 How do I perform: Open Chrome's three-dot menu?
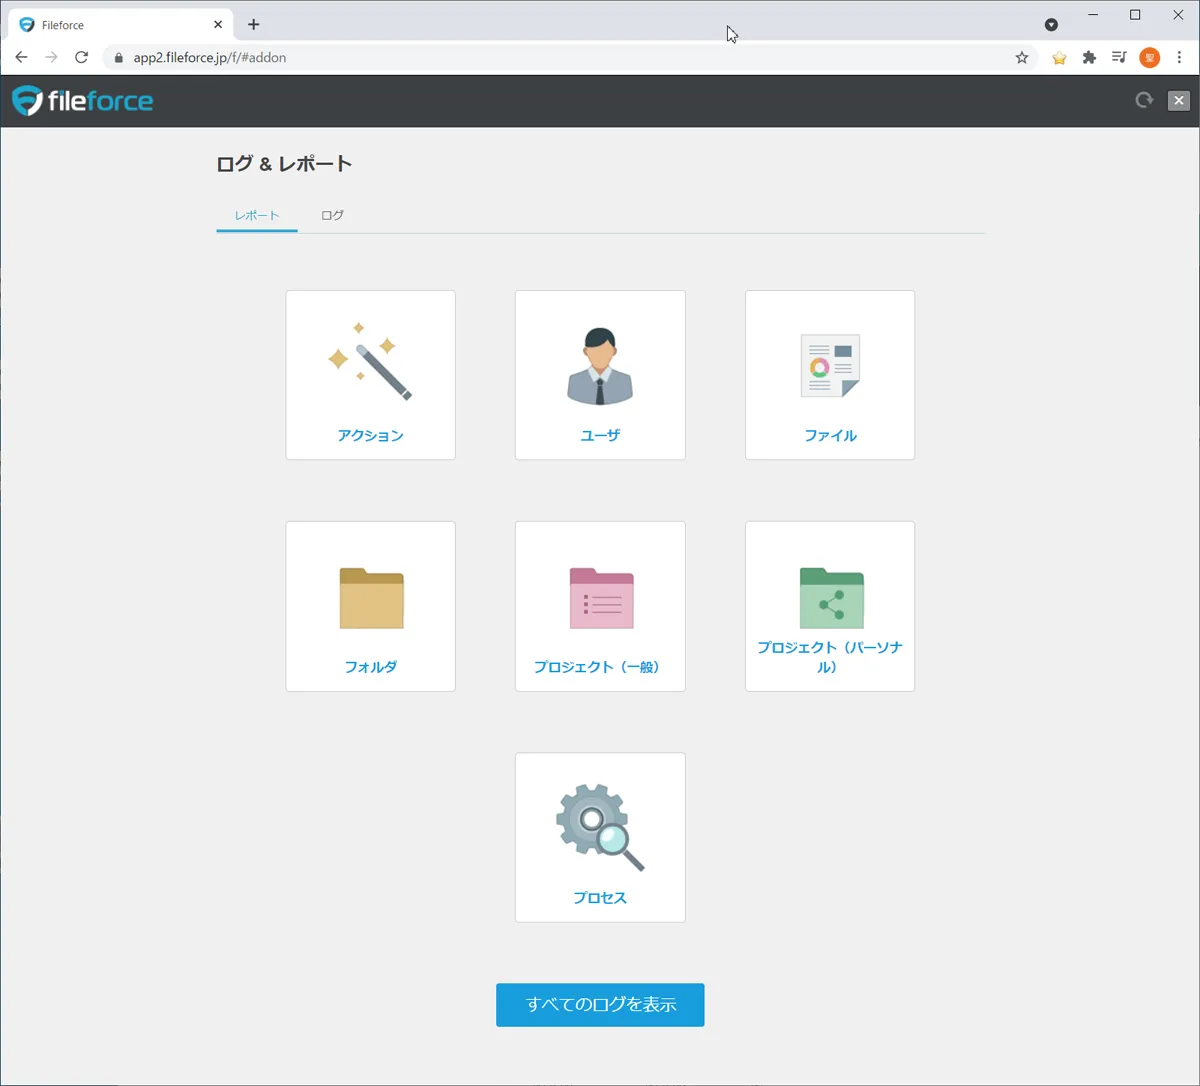click(1180, 58)
